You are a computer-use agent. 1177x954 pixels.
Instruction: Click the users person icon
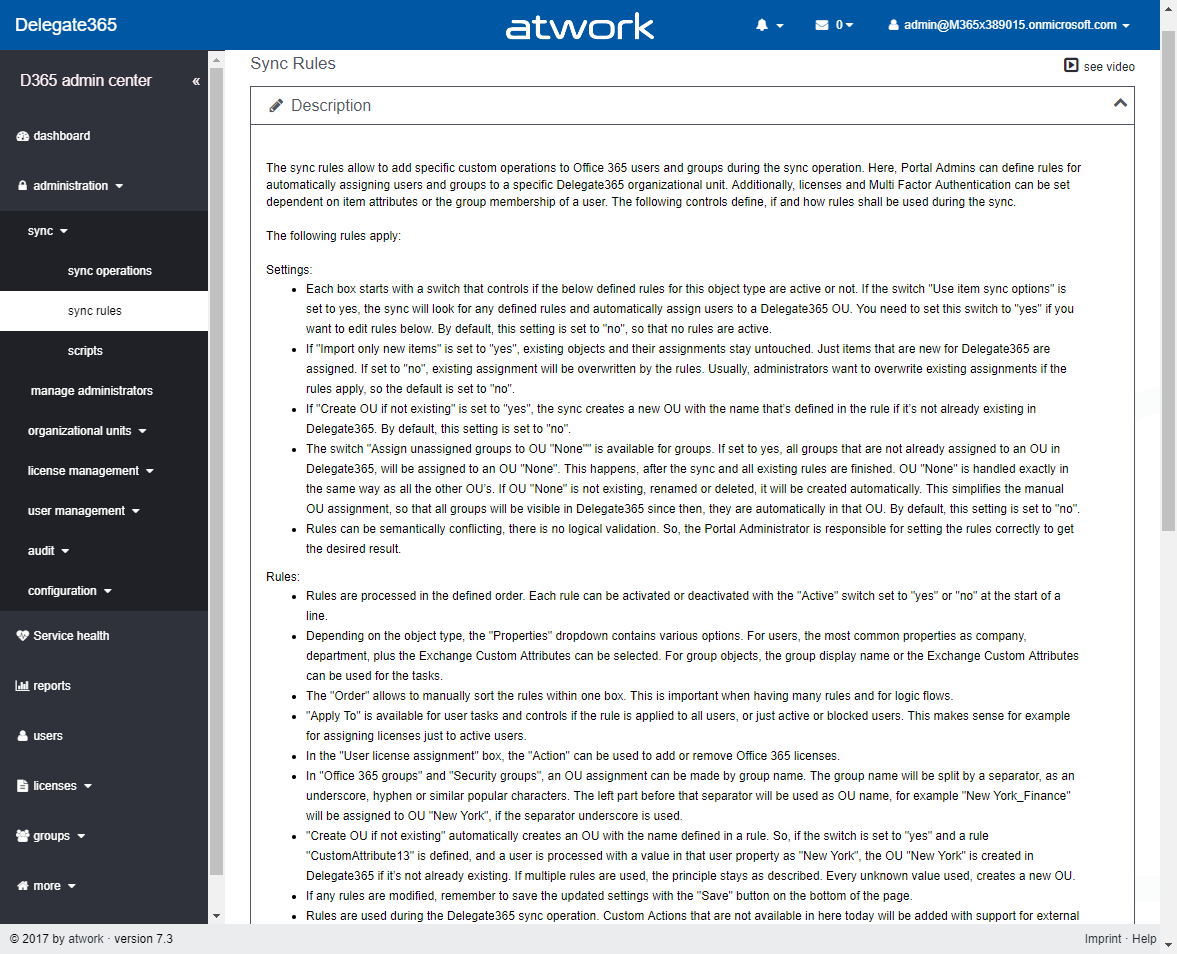(x=23, y=736)
